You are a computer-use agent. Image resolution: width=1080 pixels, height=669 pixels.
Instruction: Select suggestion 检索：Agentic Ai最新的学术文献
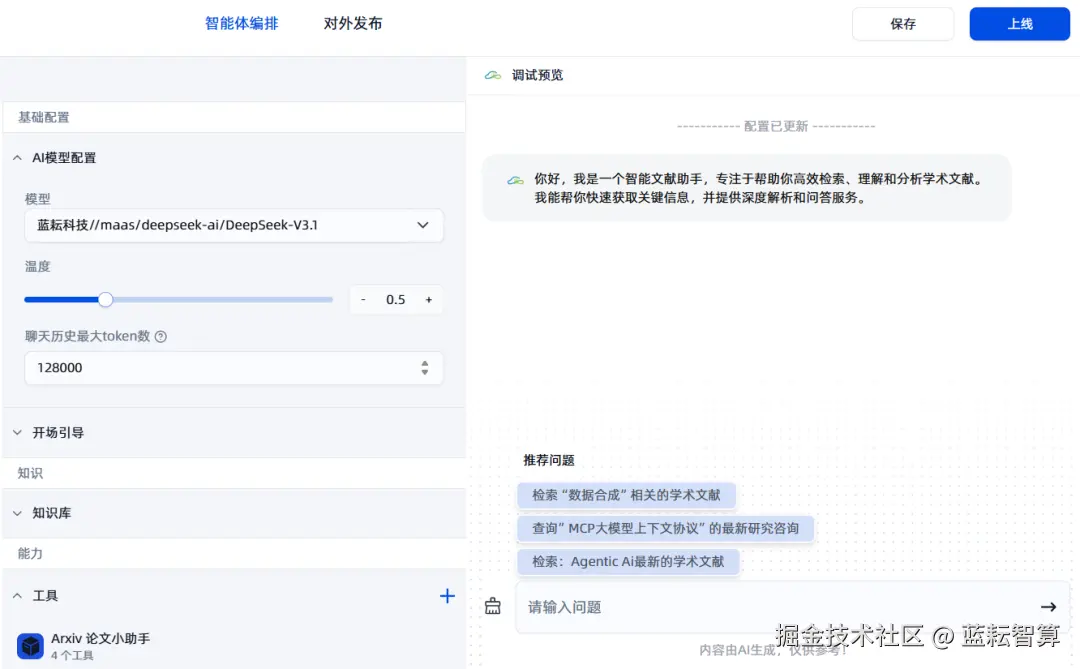(x=628, y=562)
